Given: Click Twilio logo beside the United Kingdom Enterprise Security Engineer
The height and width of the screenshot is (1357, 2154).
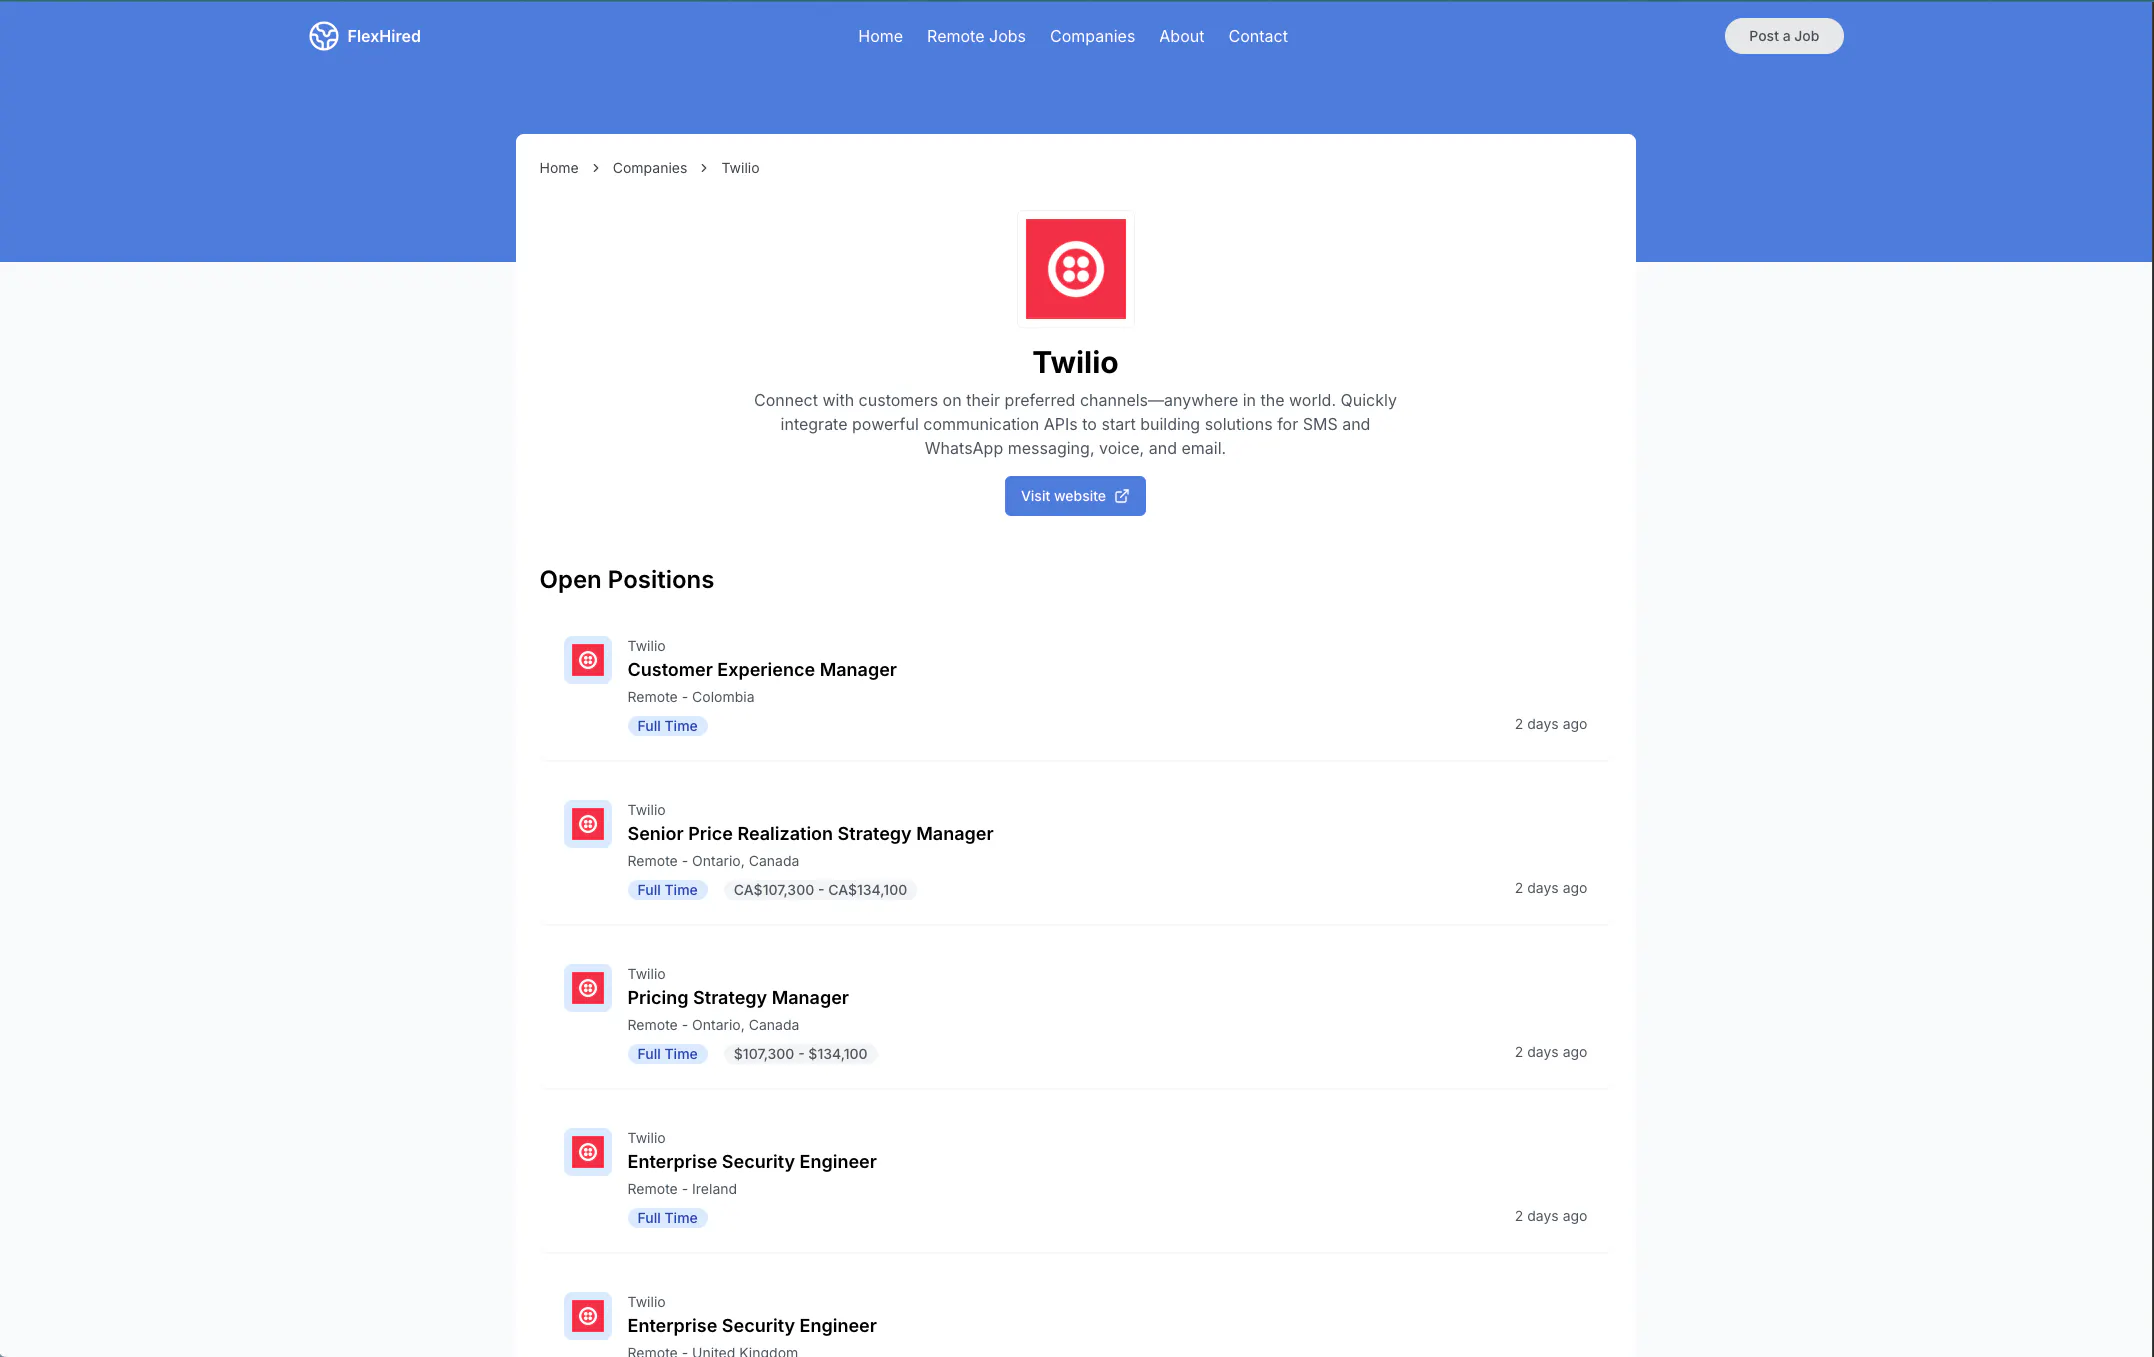Looking at the screenshot, I should [x=588, y=1316].
